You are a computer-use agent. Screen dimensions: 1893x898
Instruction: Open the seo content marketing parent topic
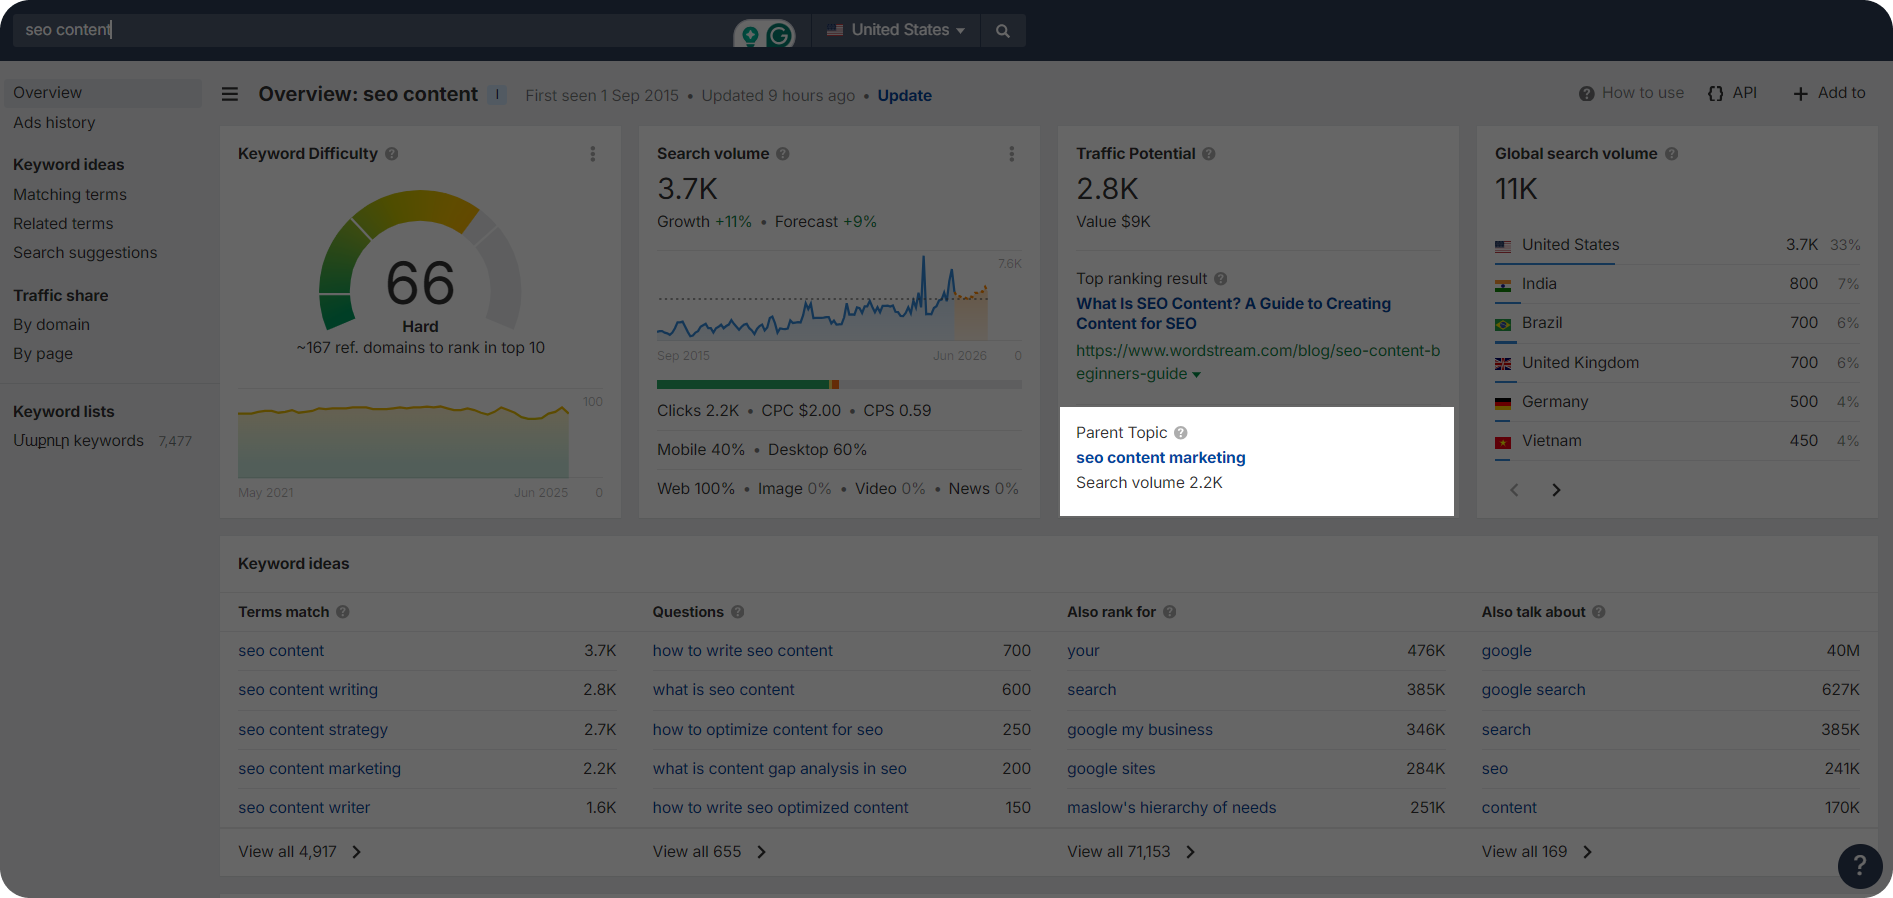click(1160, 457)
